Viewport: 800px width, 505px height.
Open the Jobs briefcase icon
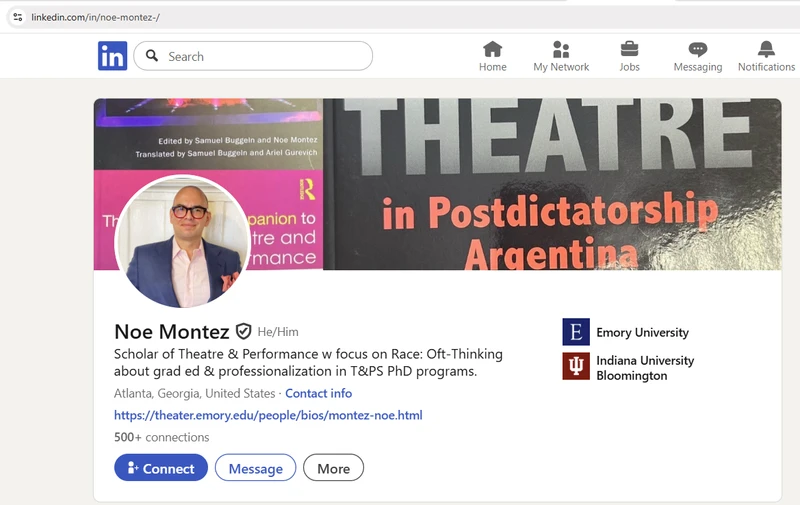tap(629, 49)
